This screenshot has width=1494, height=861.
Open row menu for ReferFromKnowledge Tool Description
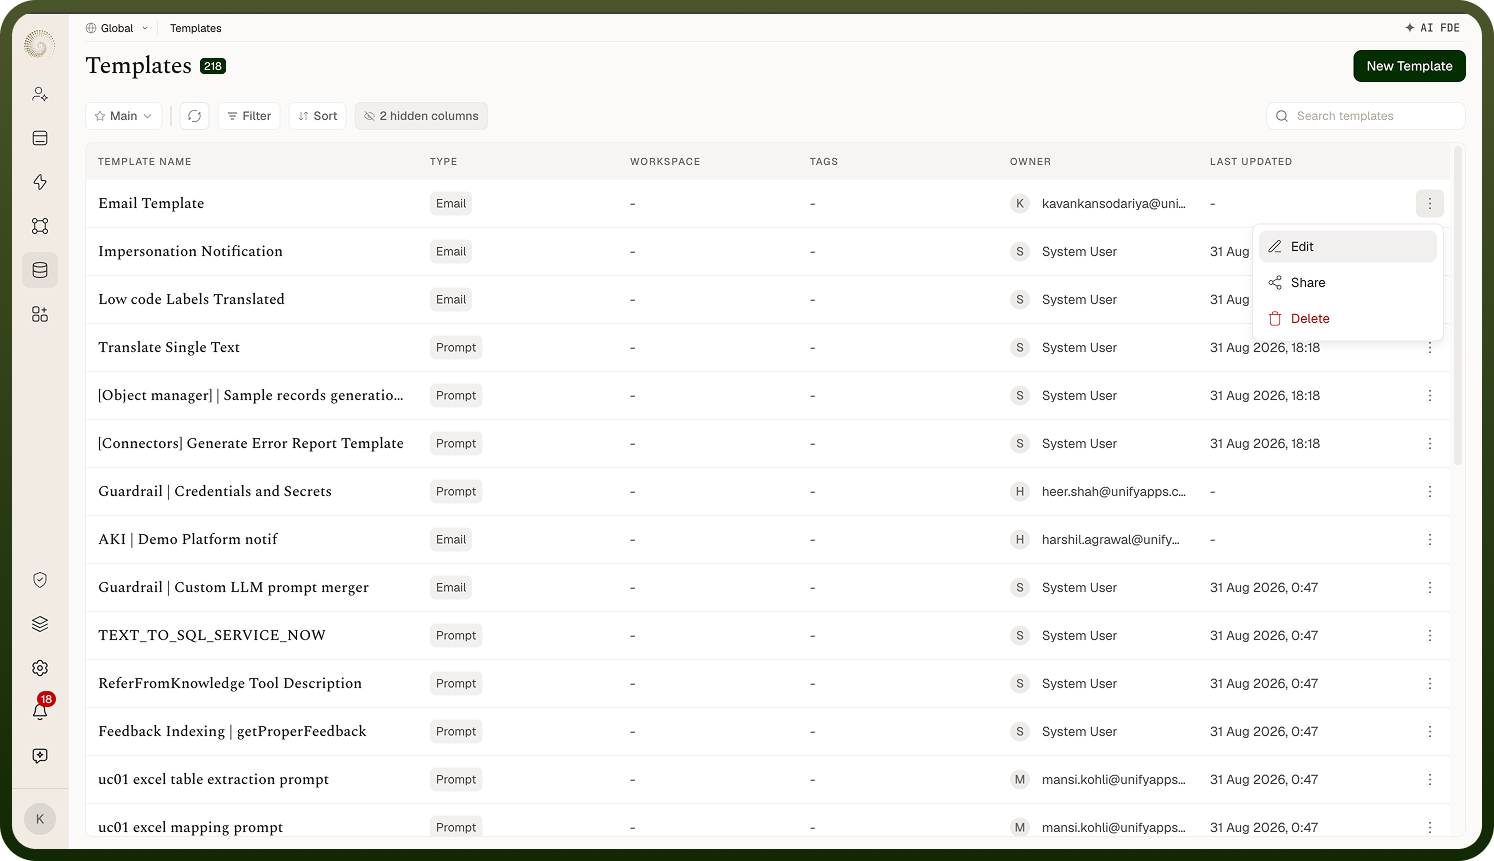point(1430,684)
